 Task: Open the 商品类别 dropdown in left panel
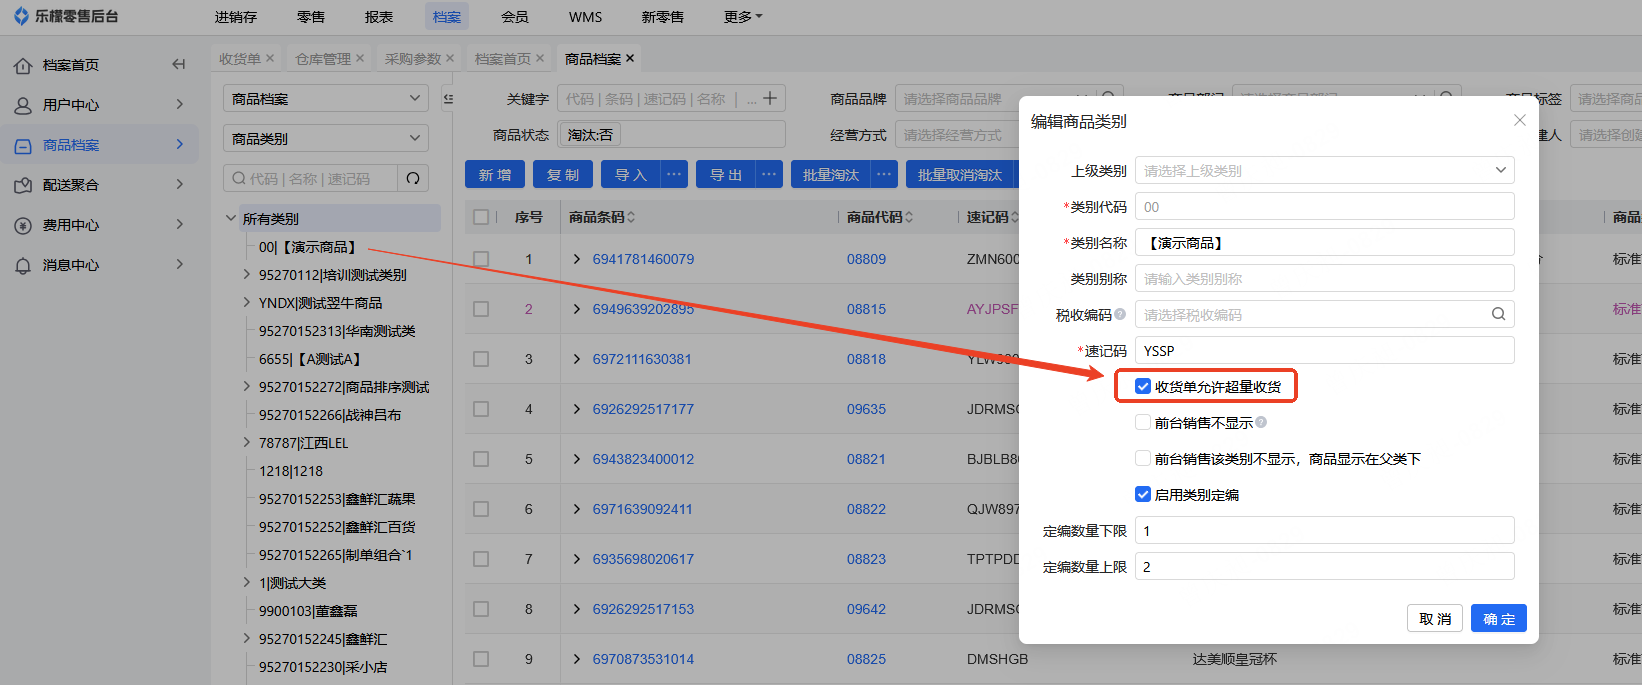pos(326,138)
